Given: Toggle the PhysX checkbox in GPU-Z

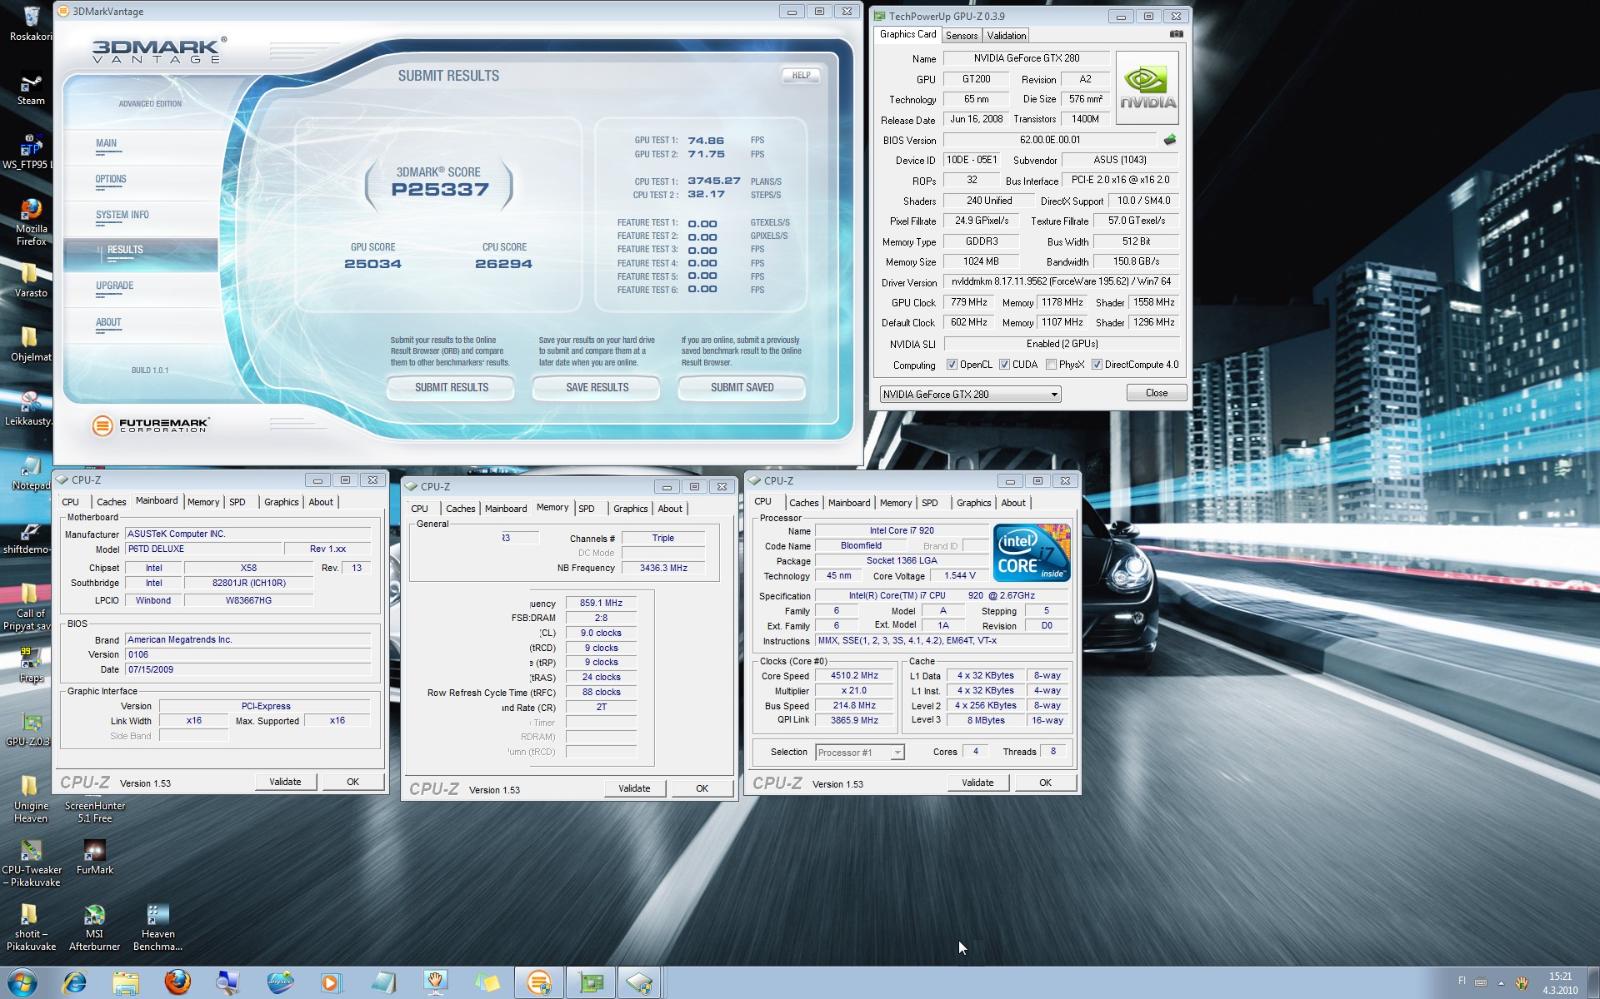Looking at the screenshot, I should (1051, 365).
